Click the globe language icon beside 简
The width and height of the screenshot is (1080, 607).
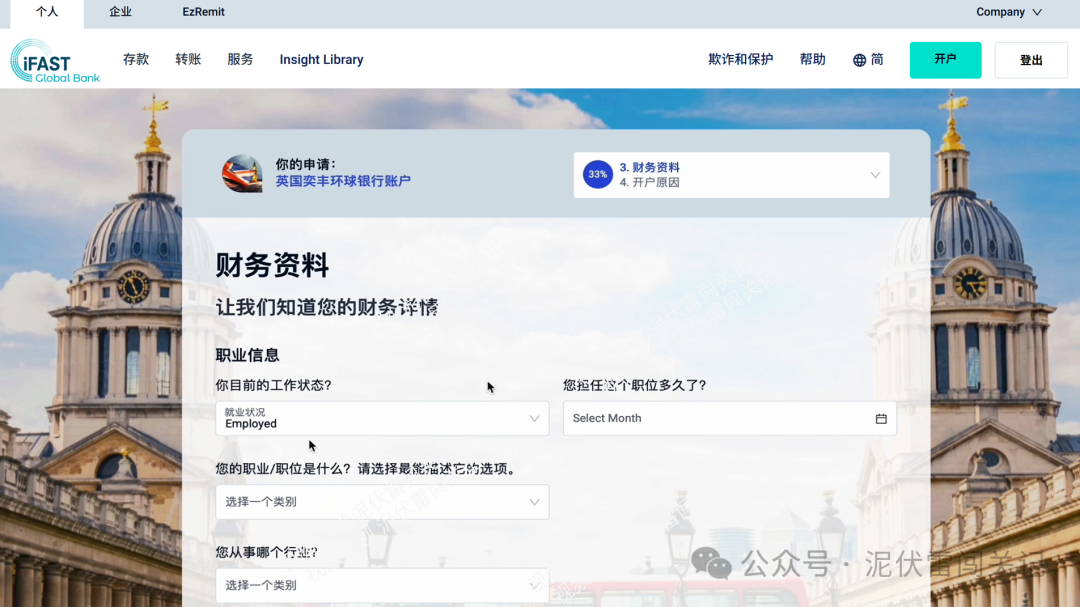858,59
